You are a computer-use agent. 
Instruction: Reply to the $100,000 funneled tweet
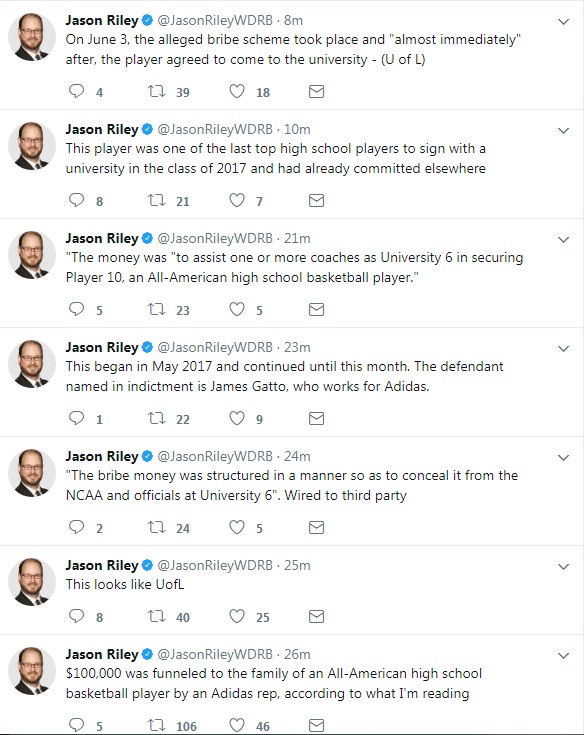[76, 725]
